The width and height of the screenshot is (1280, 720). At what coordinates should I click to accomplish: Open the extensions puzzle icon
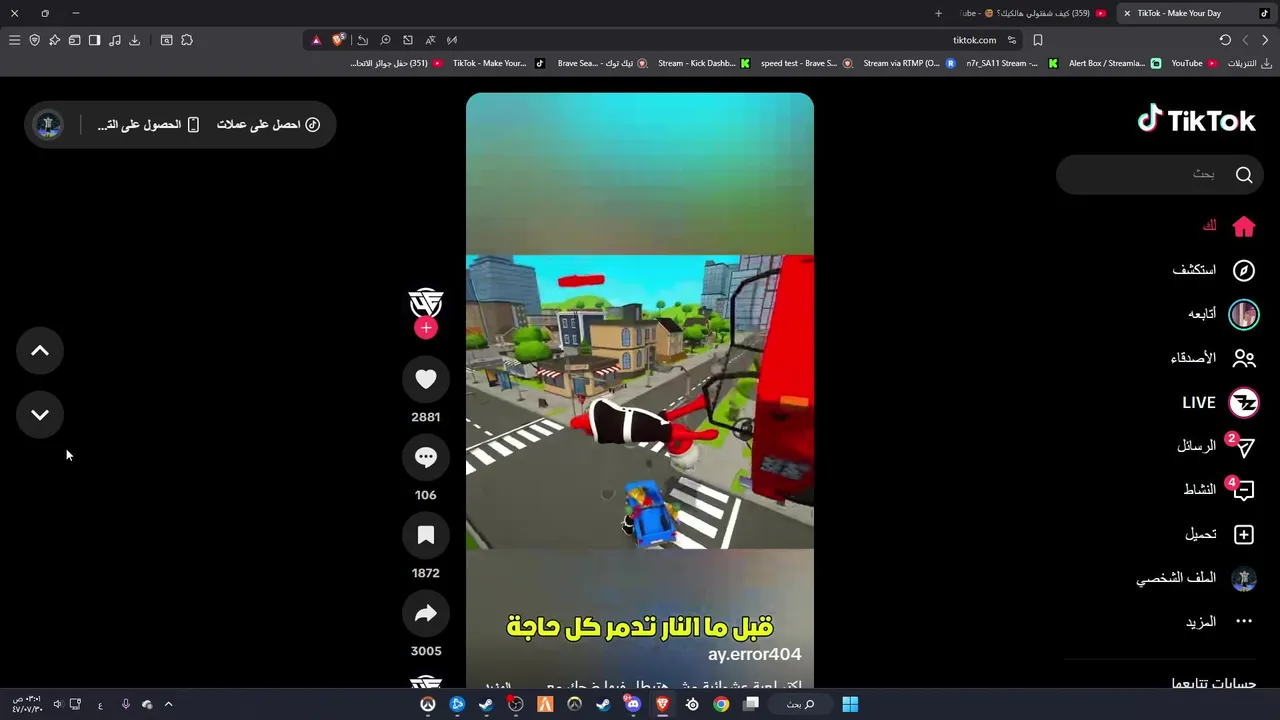[187, 40]
